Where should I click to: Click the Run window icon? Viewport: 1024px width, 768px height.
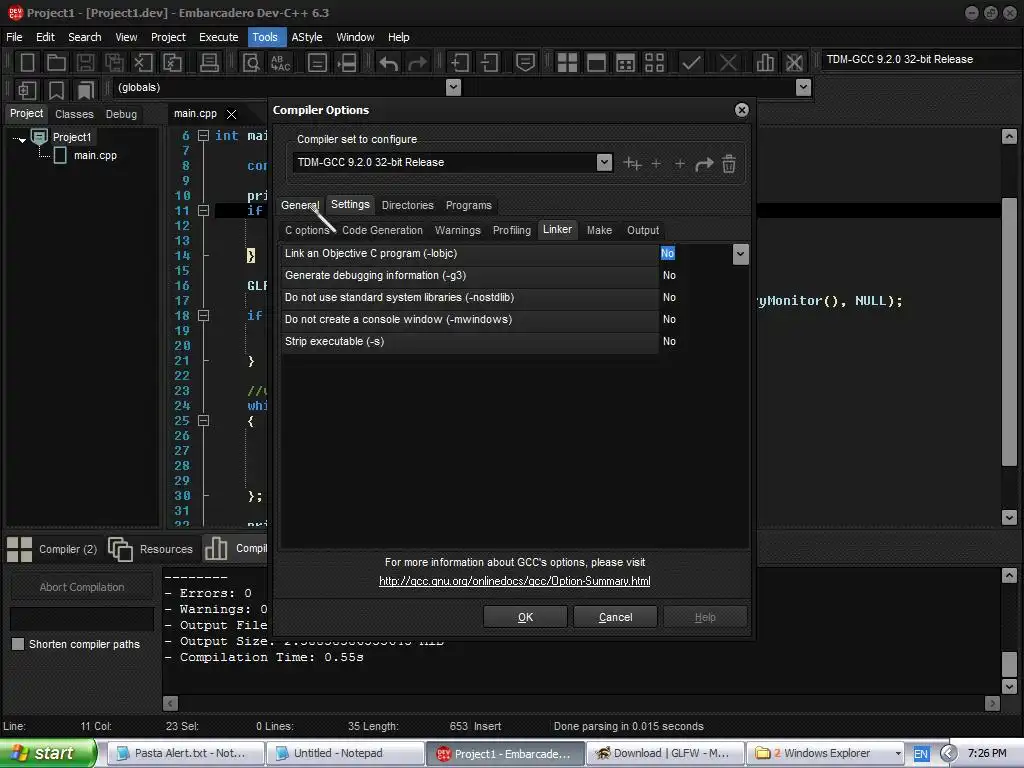point(596,63)
